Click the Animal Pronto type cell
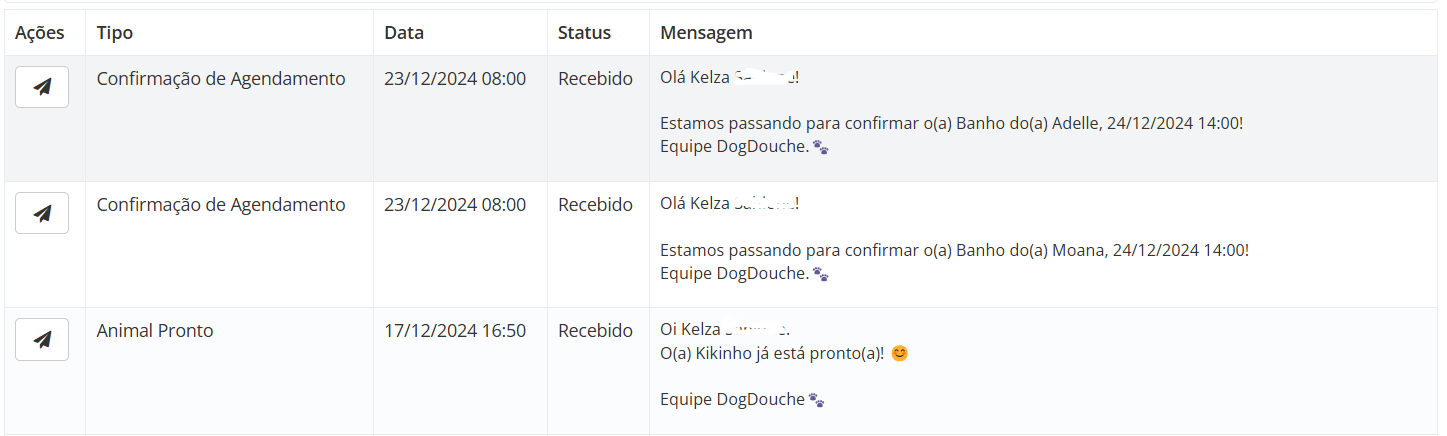The image size is (1447, 436). [155, 331]
